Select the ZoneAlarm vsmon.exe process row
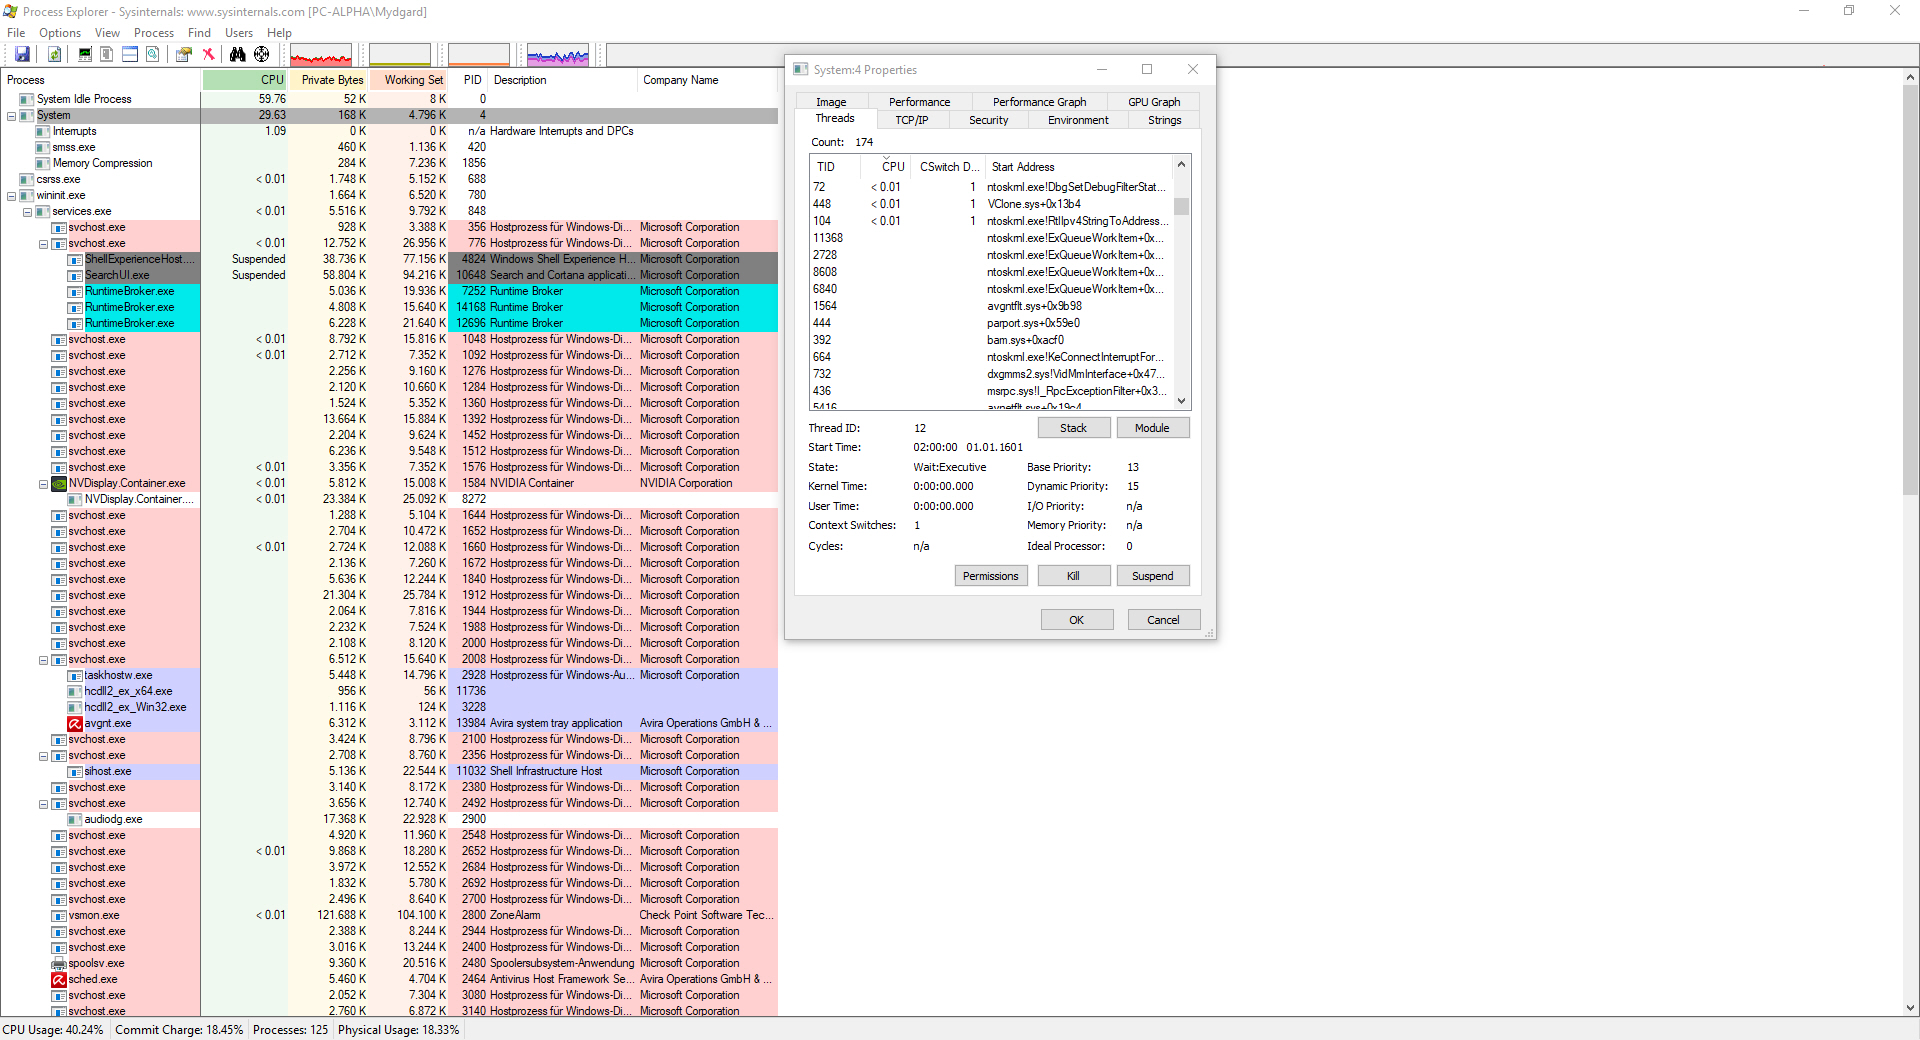 click(389, 915)
